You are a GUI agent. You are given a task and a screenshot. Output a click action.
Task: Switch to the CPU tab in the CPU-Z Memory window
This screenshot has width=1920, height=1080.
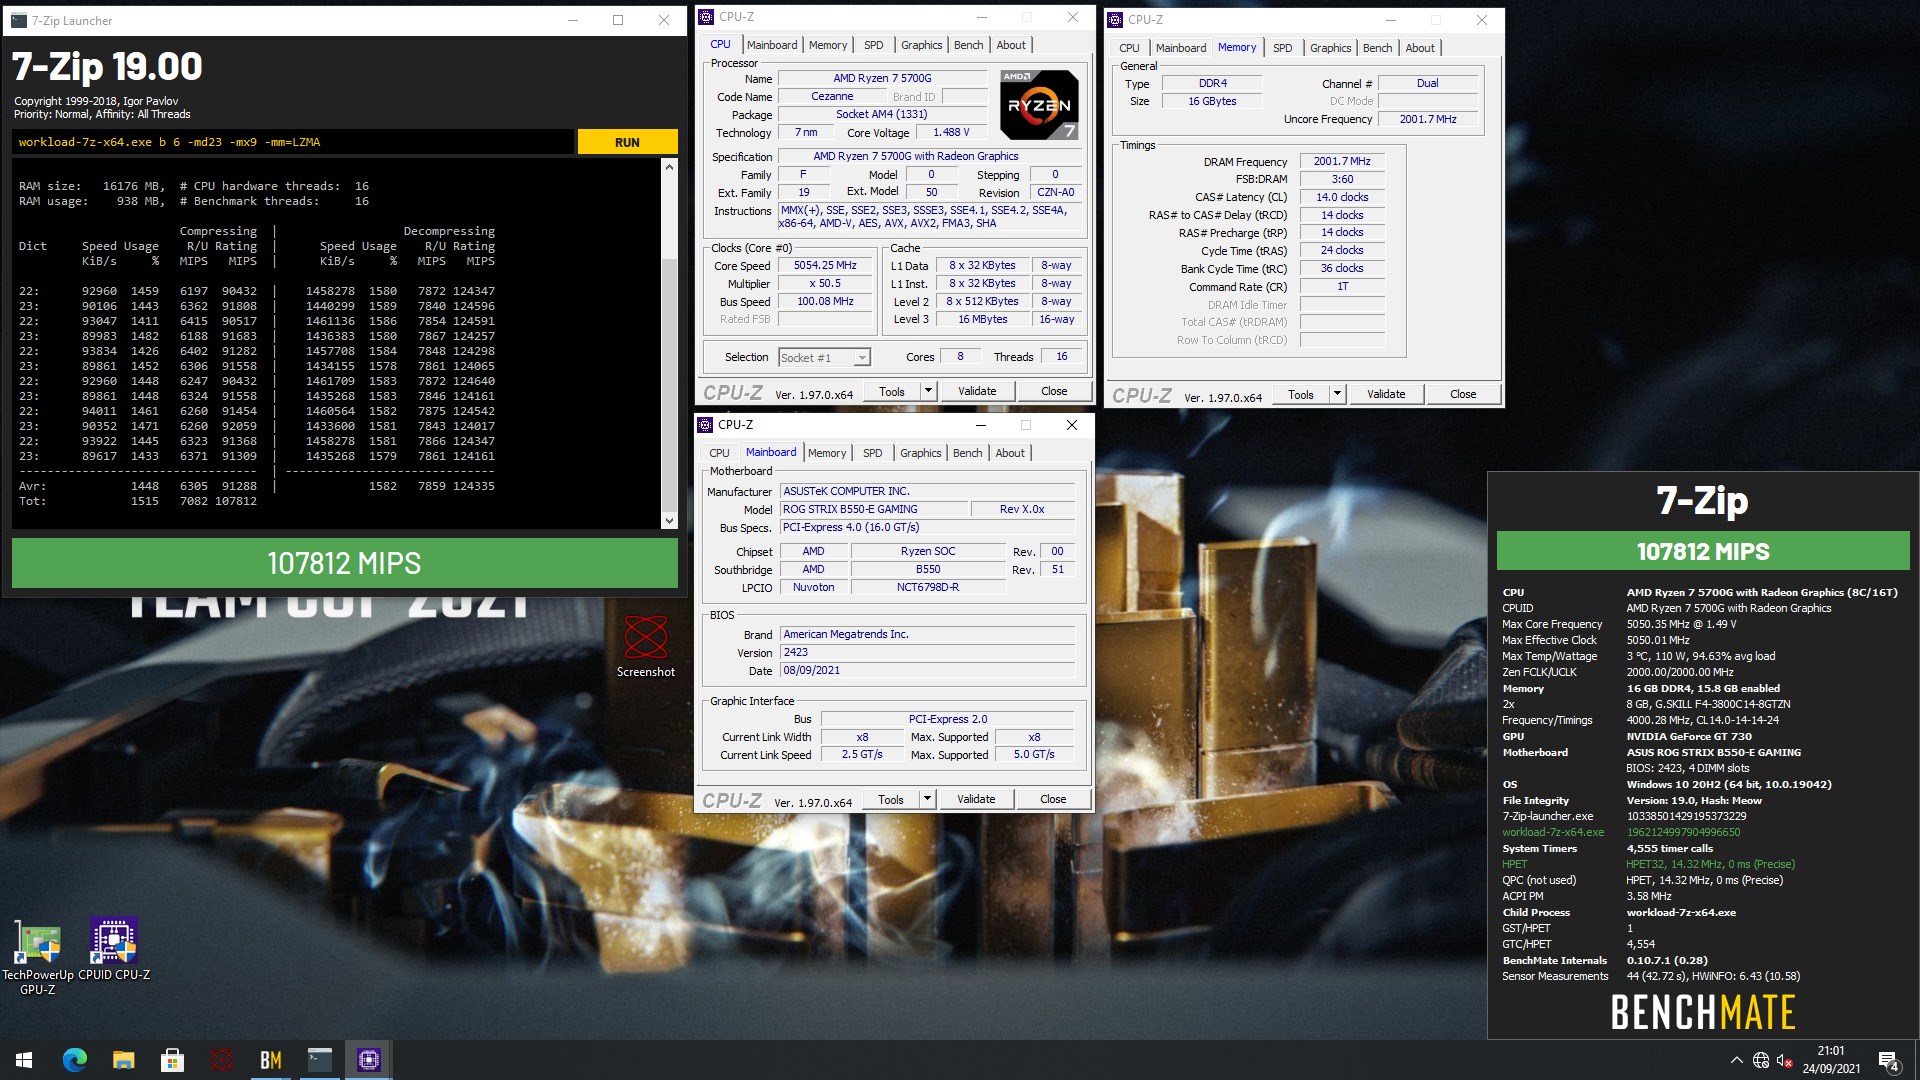[x=1129, y=48]
